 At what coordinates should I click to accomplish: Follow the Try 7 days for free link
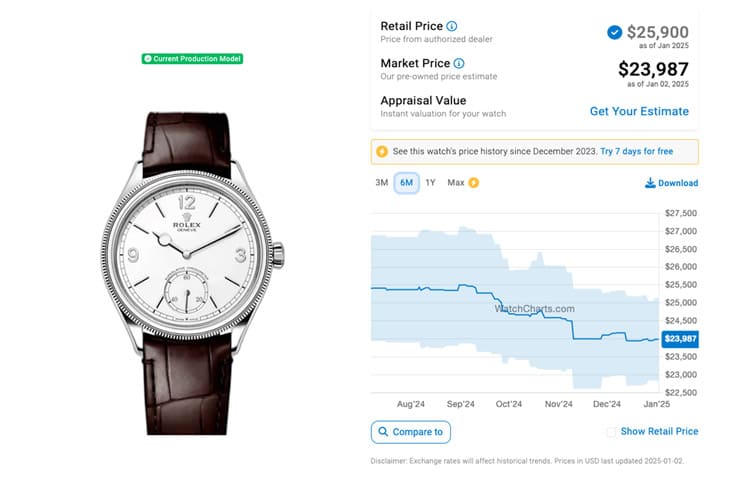click(636, 152)
